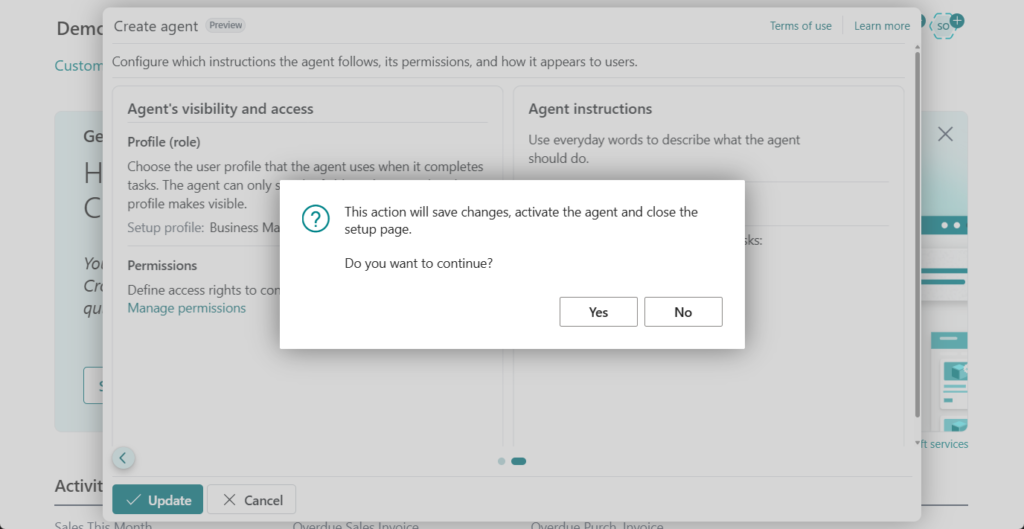Open the Learn more link

(x=882, y=26)
